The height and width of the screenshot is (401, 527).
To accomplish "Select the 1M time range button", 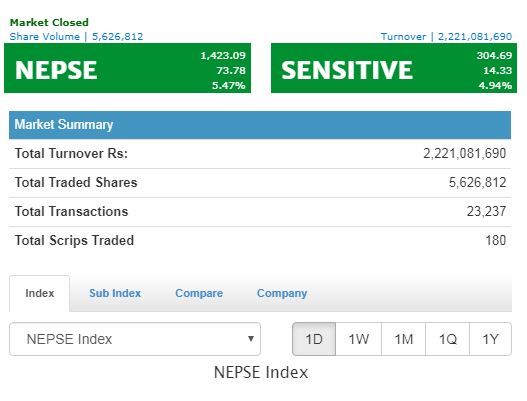I will (x=403, y=339).
